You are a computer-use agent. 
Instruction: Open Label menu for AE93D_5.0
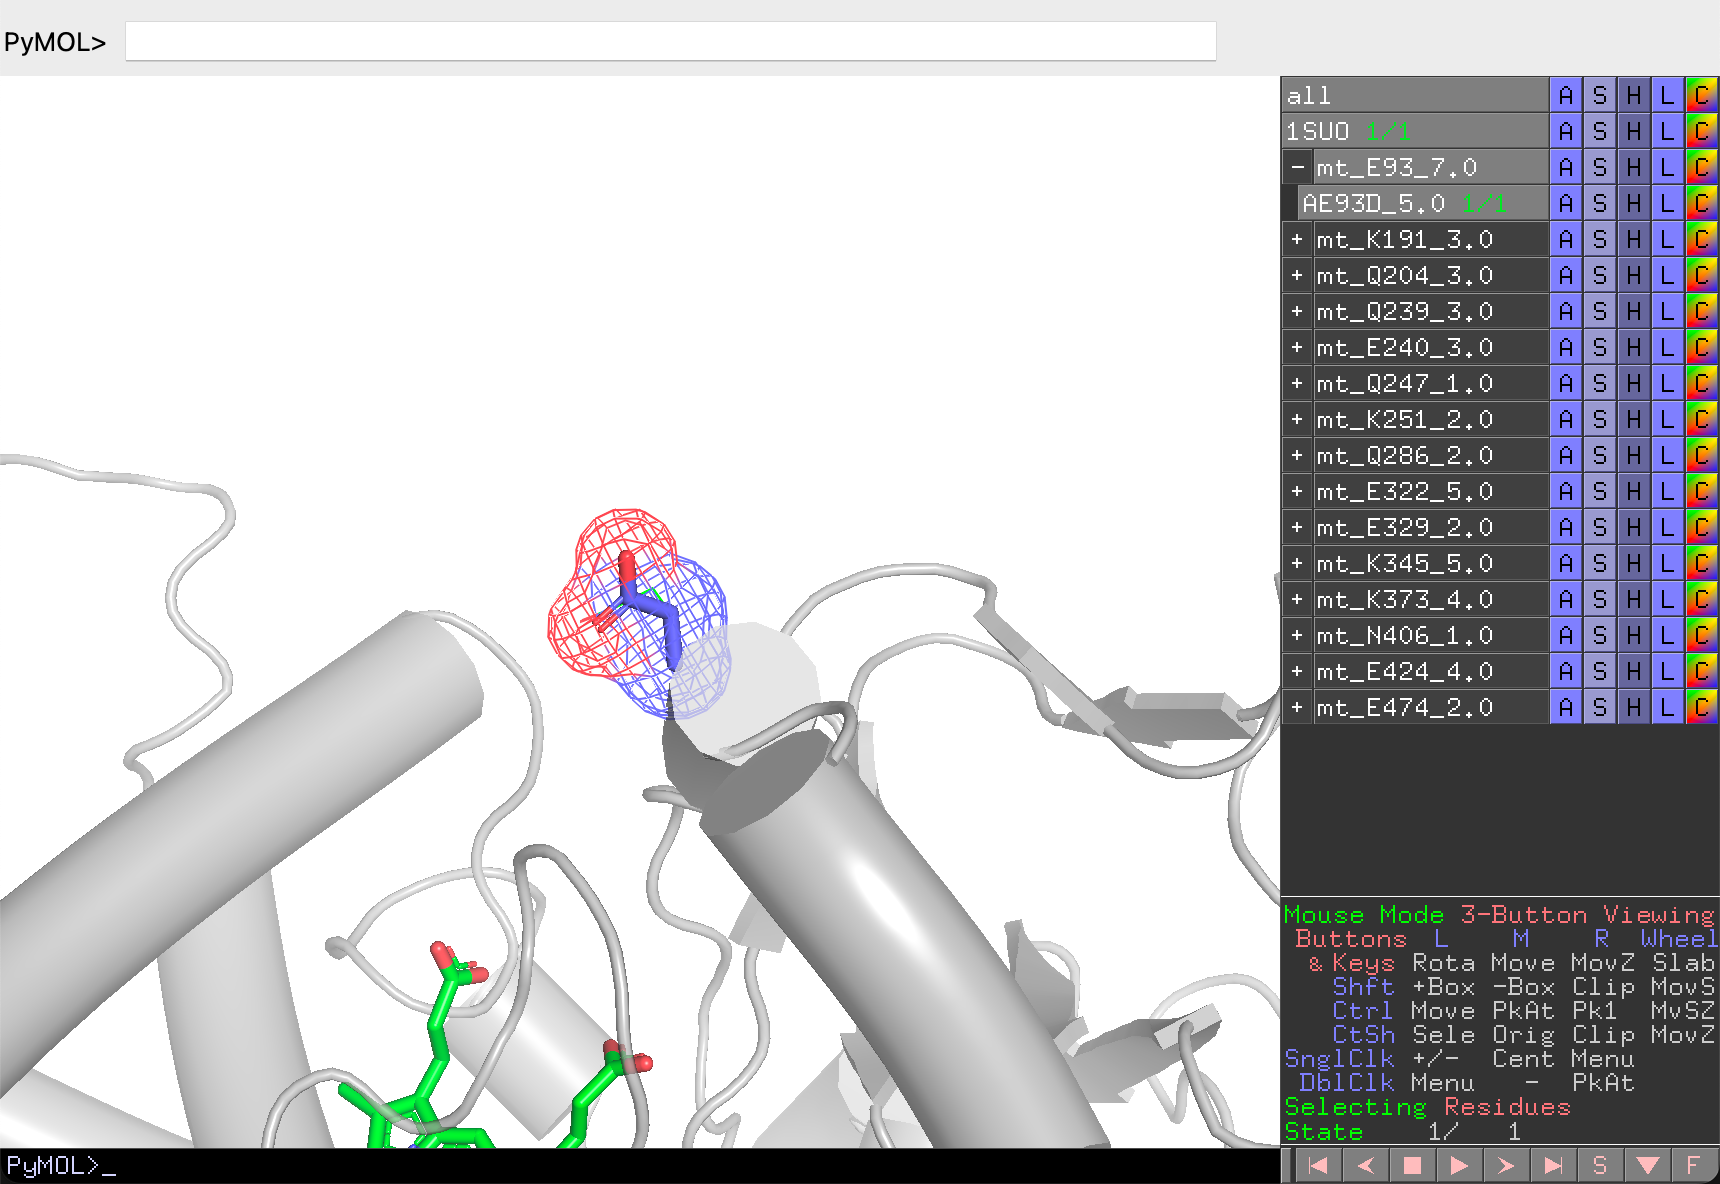pos(1667,203)
